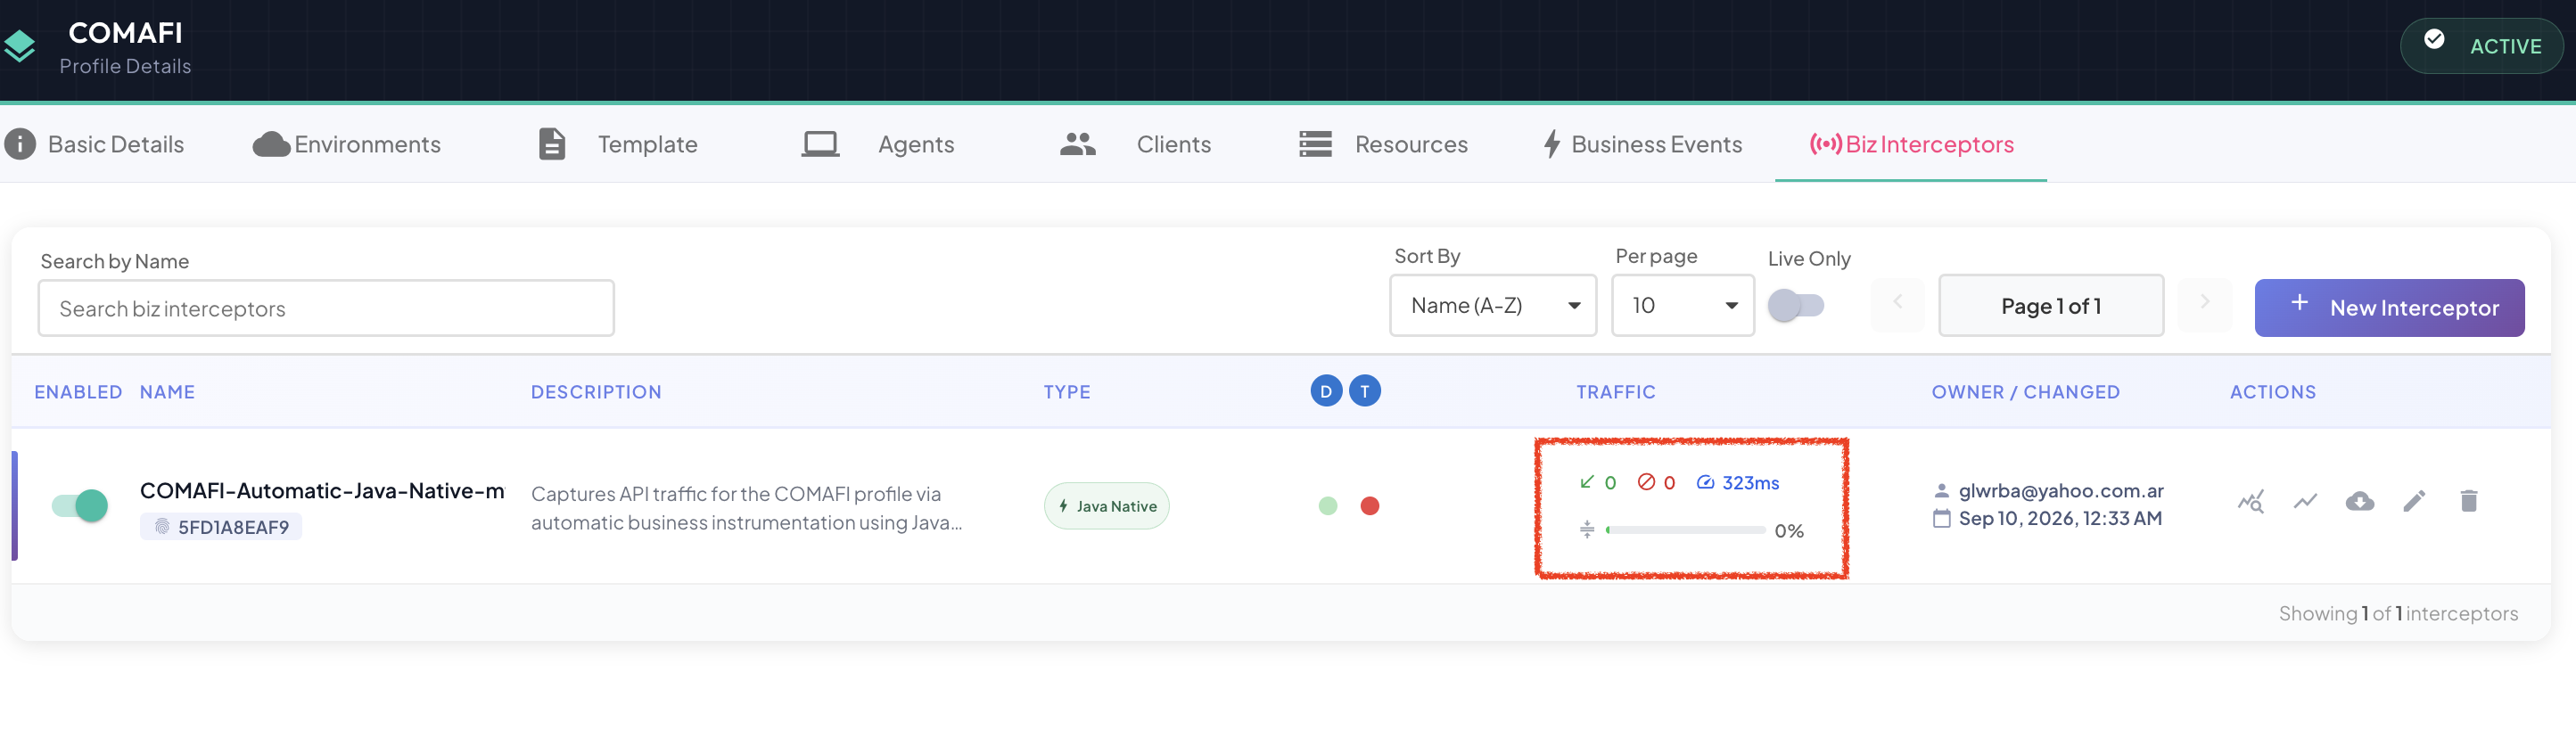Viewport: 2576px width, 747px height.
Task: Edit the interceptor with pencil icon
Action: pos(2414,501)
